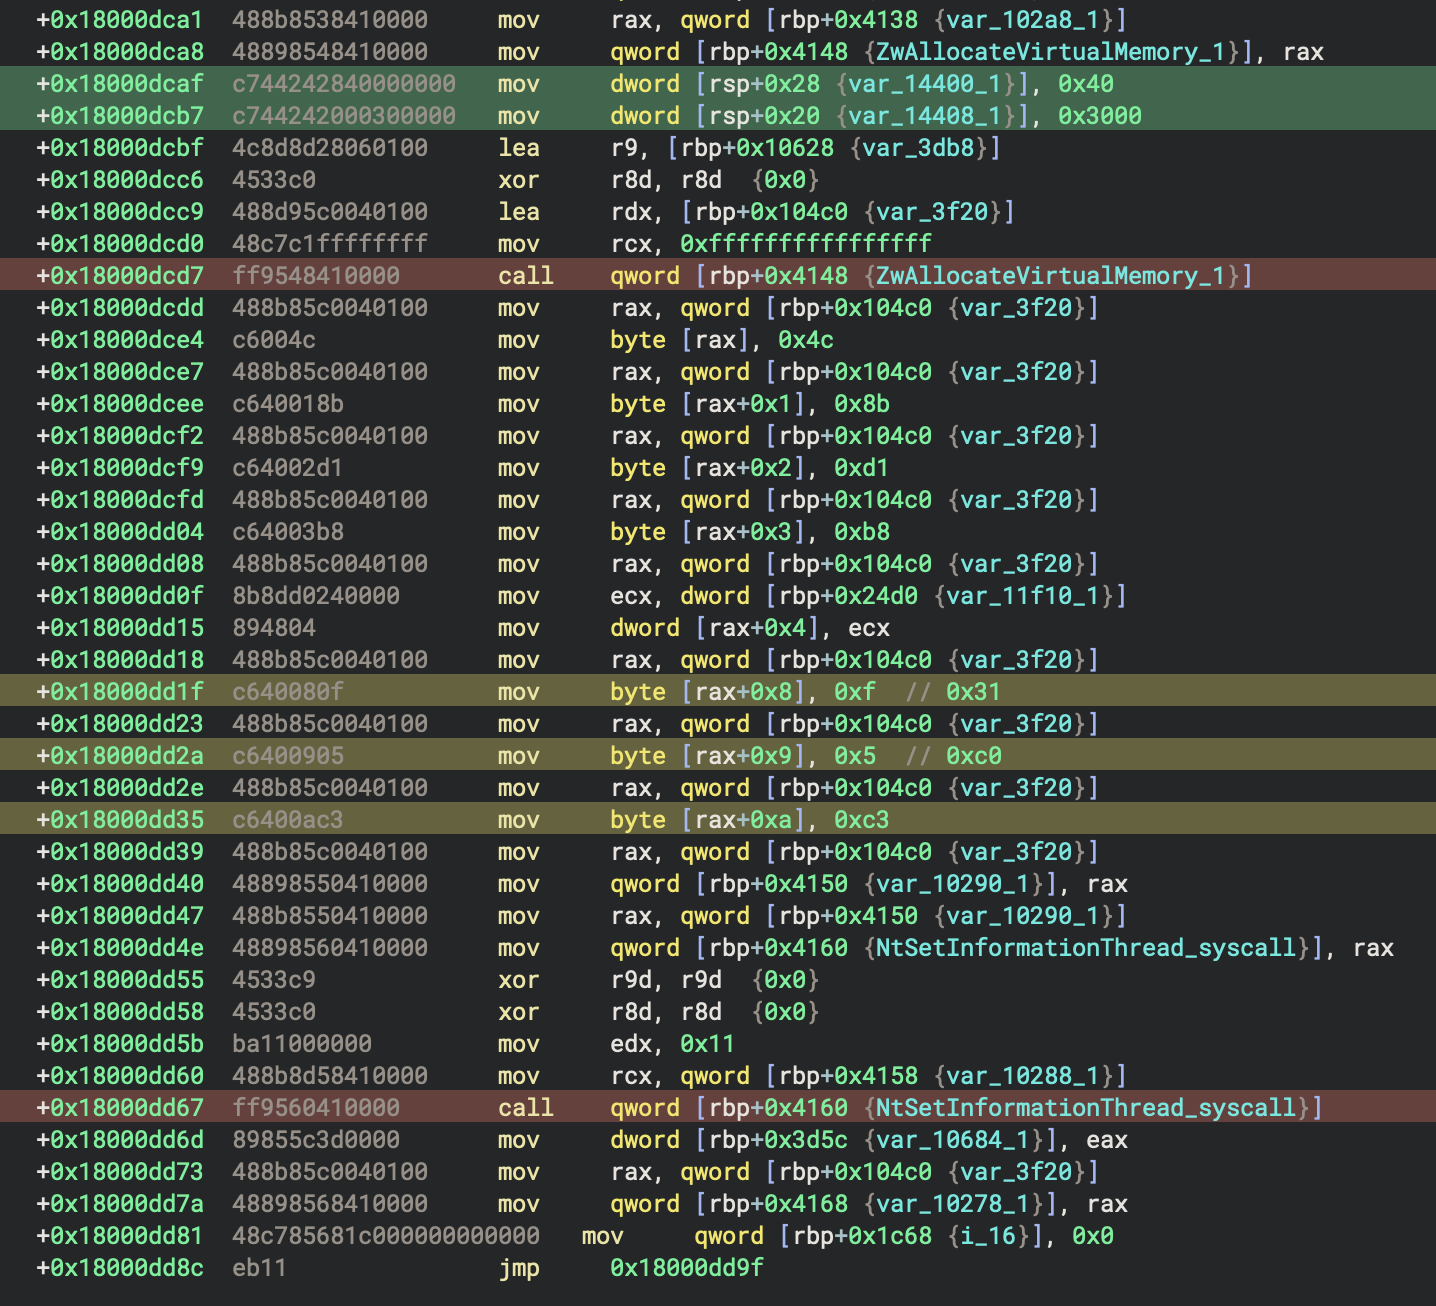Click the 0xb8 byte value
The width and height of the screenshot is (1436, 1306).
click(x=862, y=532)
